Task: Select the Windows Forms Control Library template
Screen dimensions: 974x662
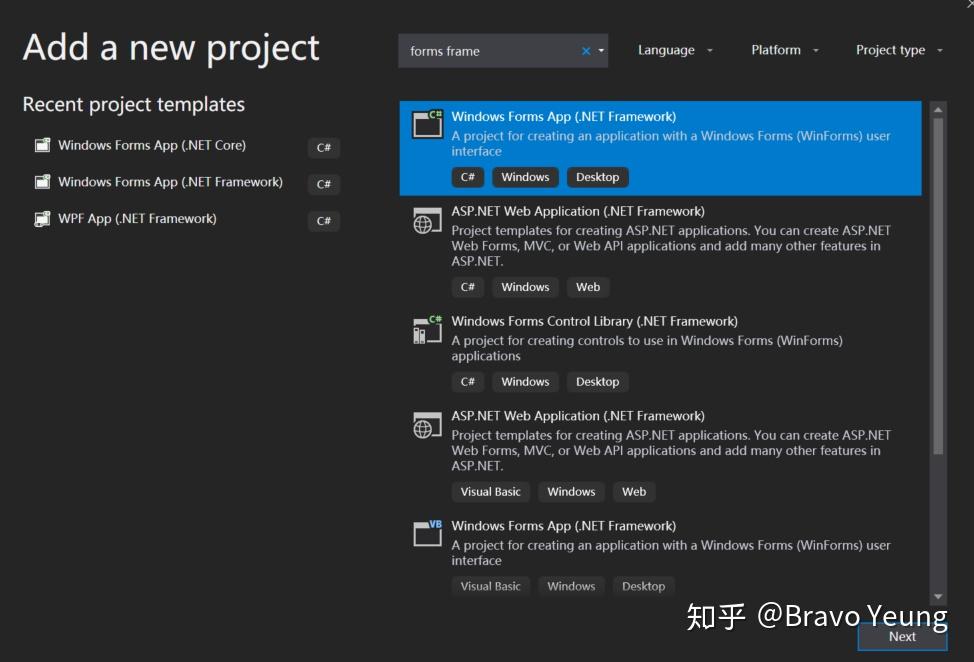Action: (x=594, y=321)
